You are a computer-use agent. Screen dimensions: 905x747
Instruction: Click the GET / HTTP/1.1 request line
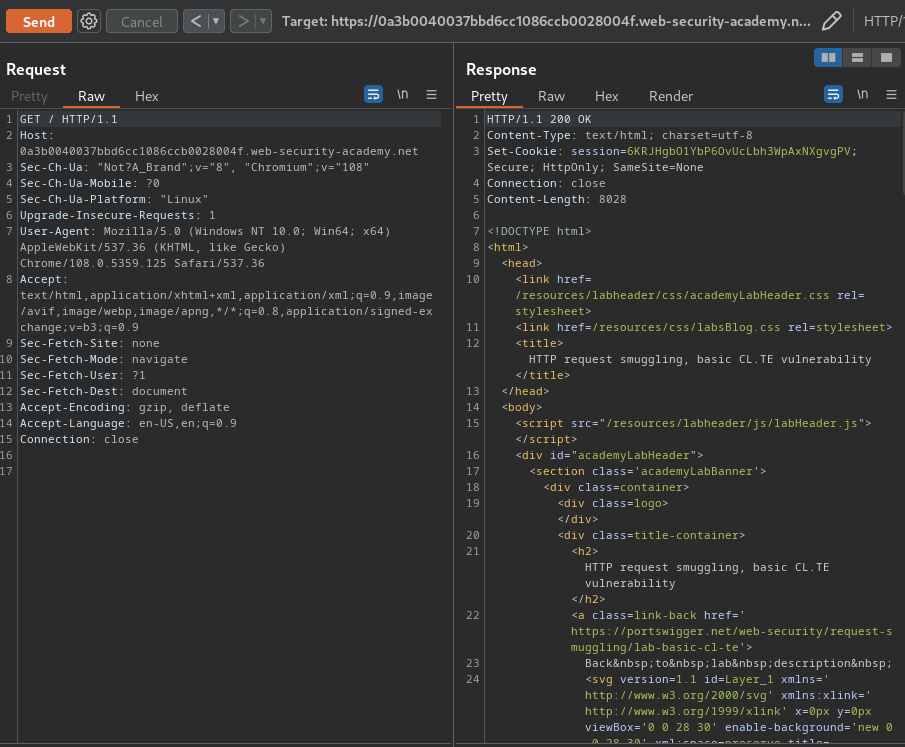pos(69,119)
